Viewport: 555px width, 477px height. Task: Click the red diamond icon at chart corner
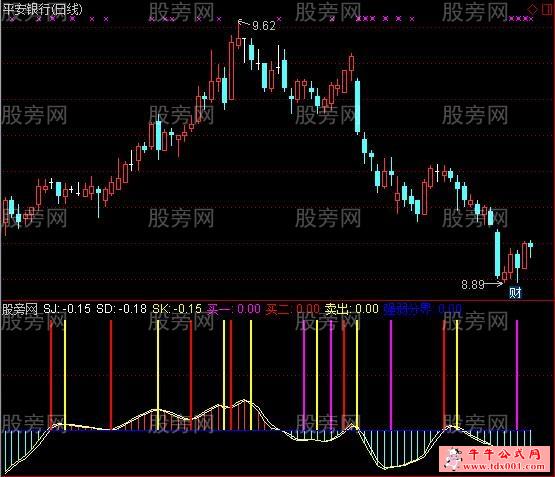tap(532, 9)
